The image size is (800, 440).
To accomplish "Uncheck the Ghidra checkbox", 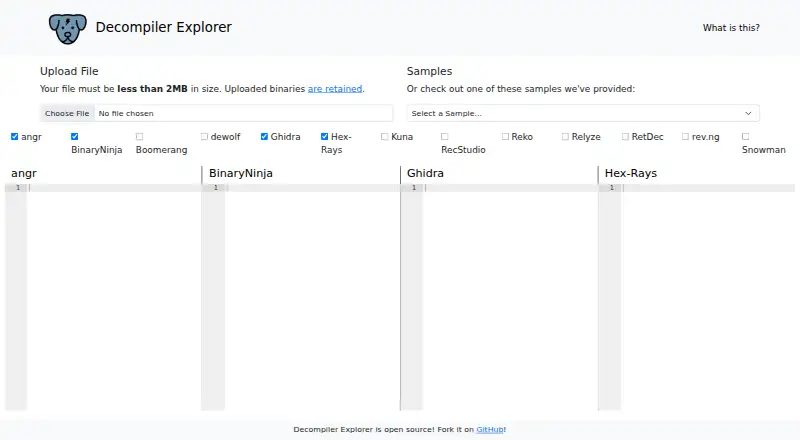I will point(264,136).
